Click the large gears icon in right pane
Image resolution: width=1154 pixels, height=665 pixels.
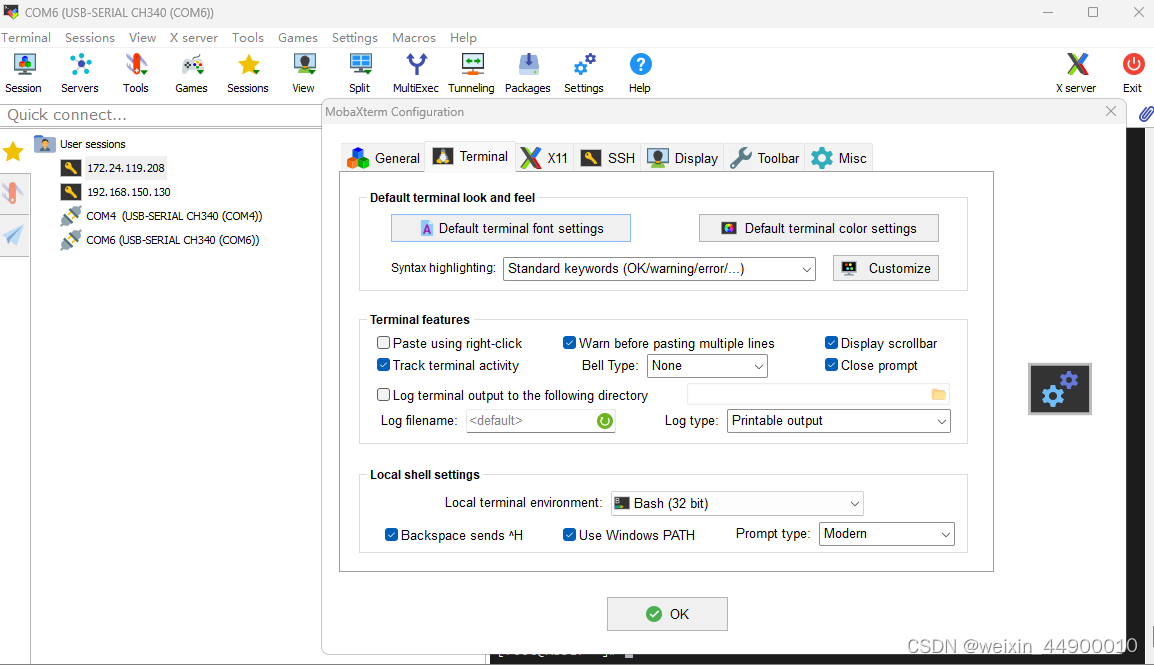click(x=1060, y=388)
